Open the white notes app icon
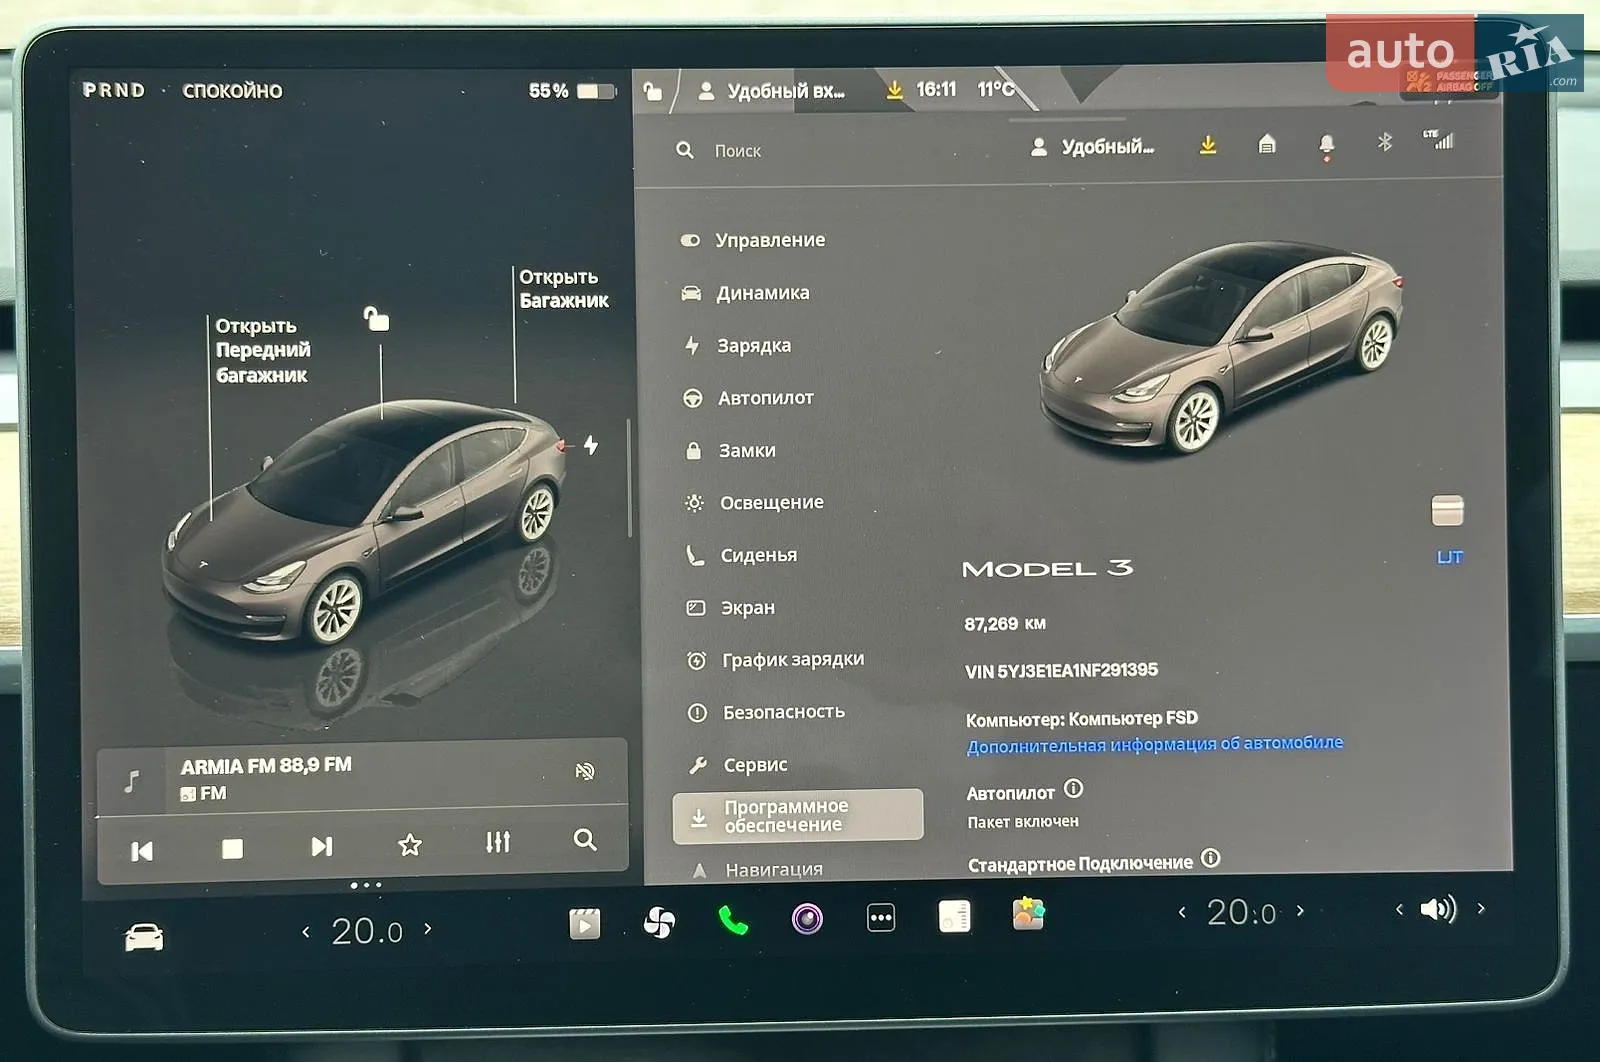 pyautogui.click(x=954, y=916)
